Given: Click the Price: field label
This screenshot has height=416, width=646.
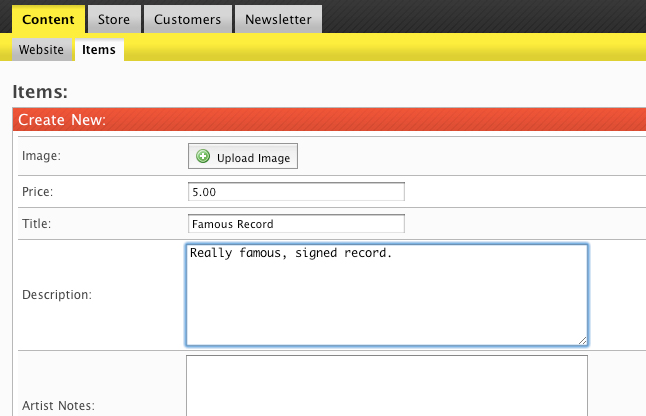Looking at the screenshot, I should point(37,191).
